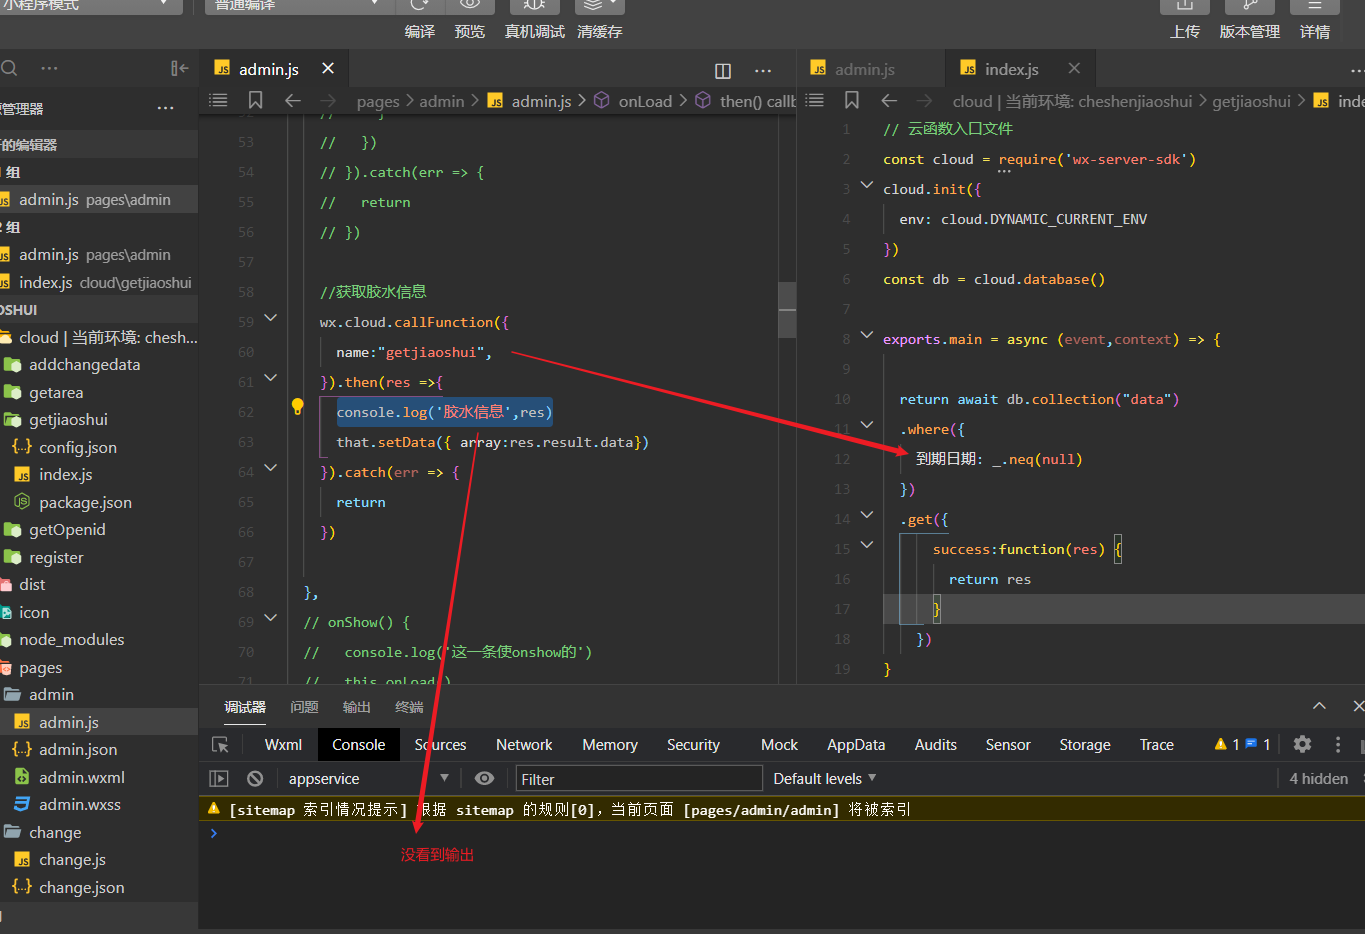The width and height of the screenshot is (1365, 934).
Task: Open the appservice context dropdown
Action: [368, 779]
